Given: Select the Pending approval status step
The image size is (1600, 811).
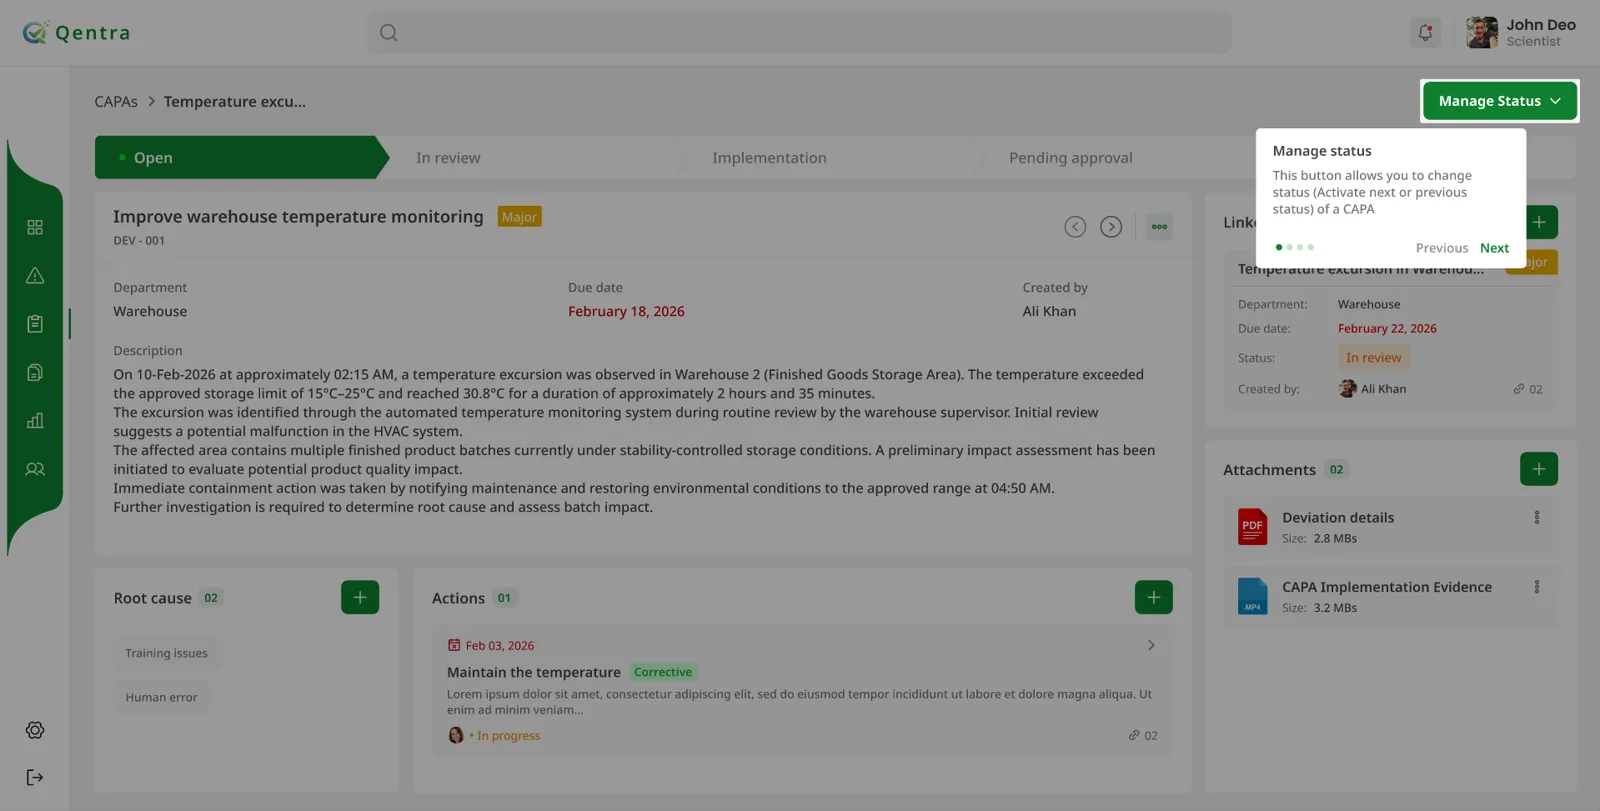Looking at the screenshot, I should tap(1071, 158).
